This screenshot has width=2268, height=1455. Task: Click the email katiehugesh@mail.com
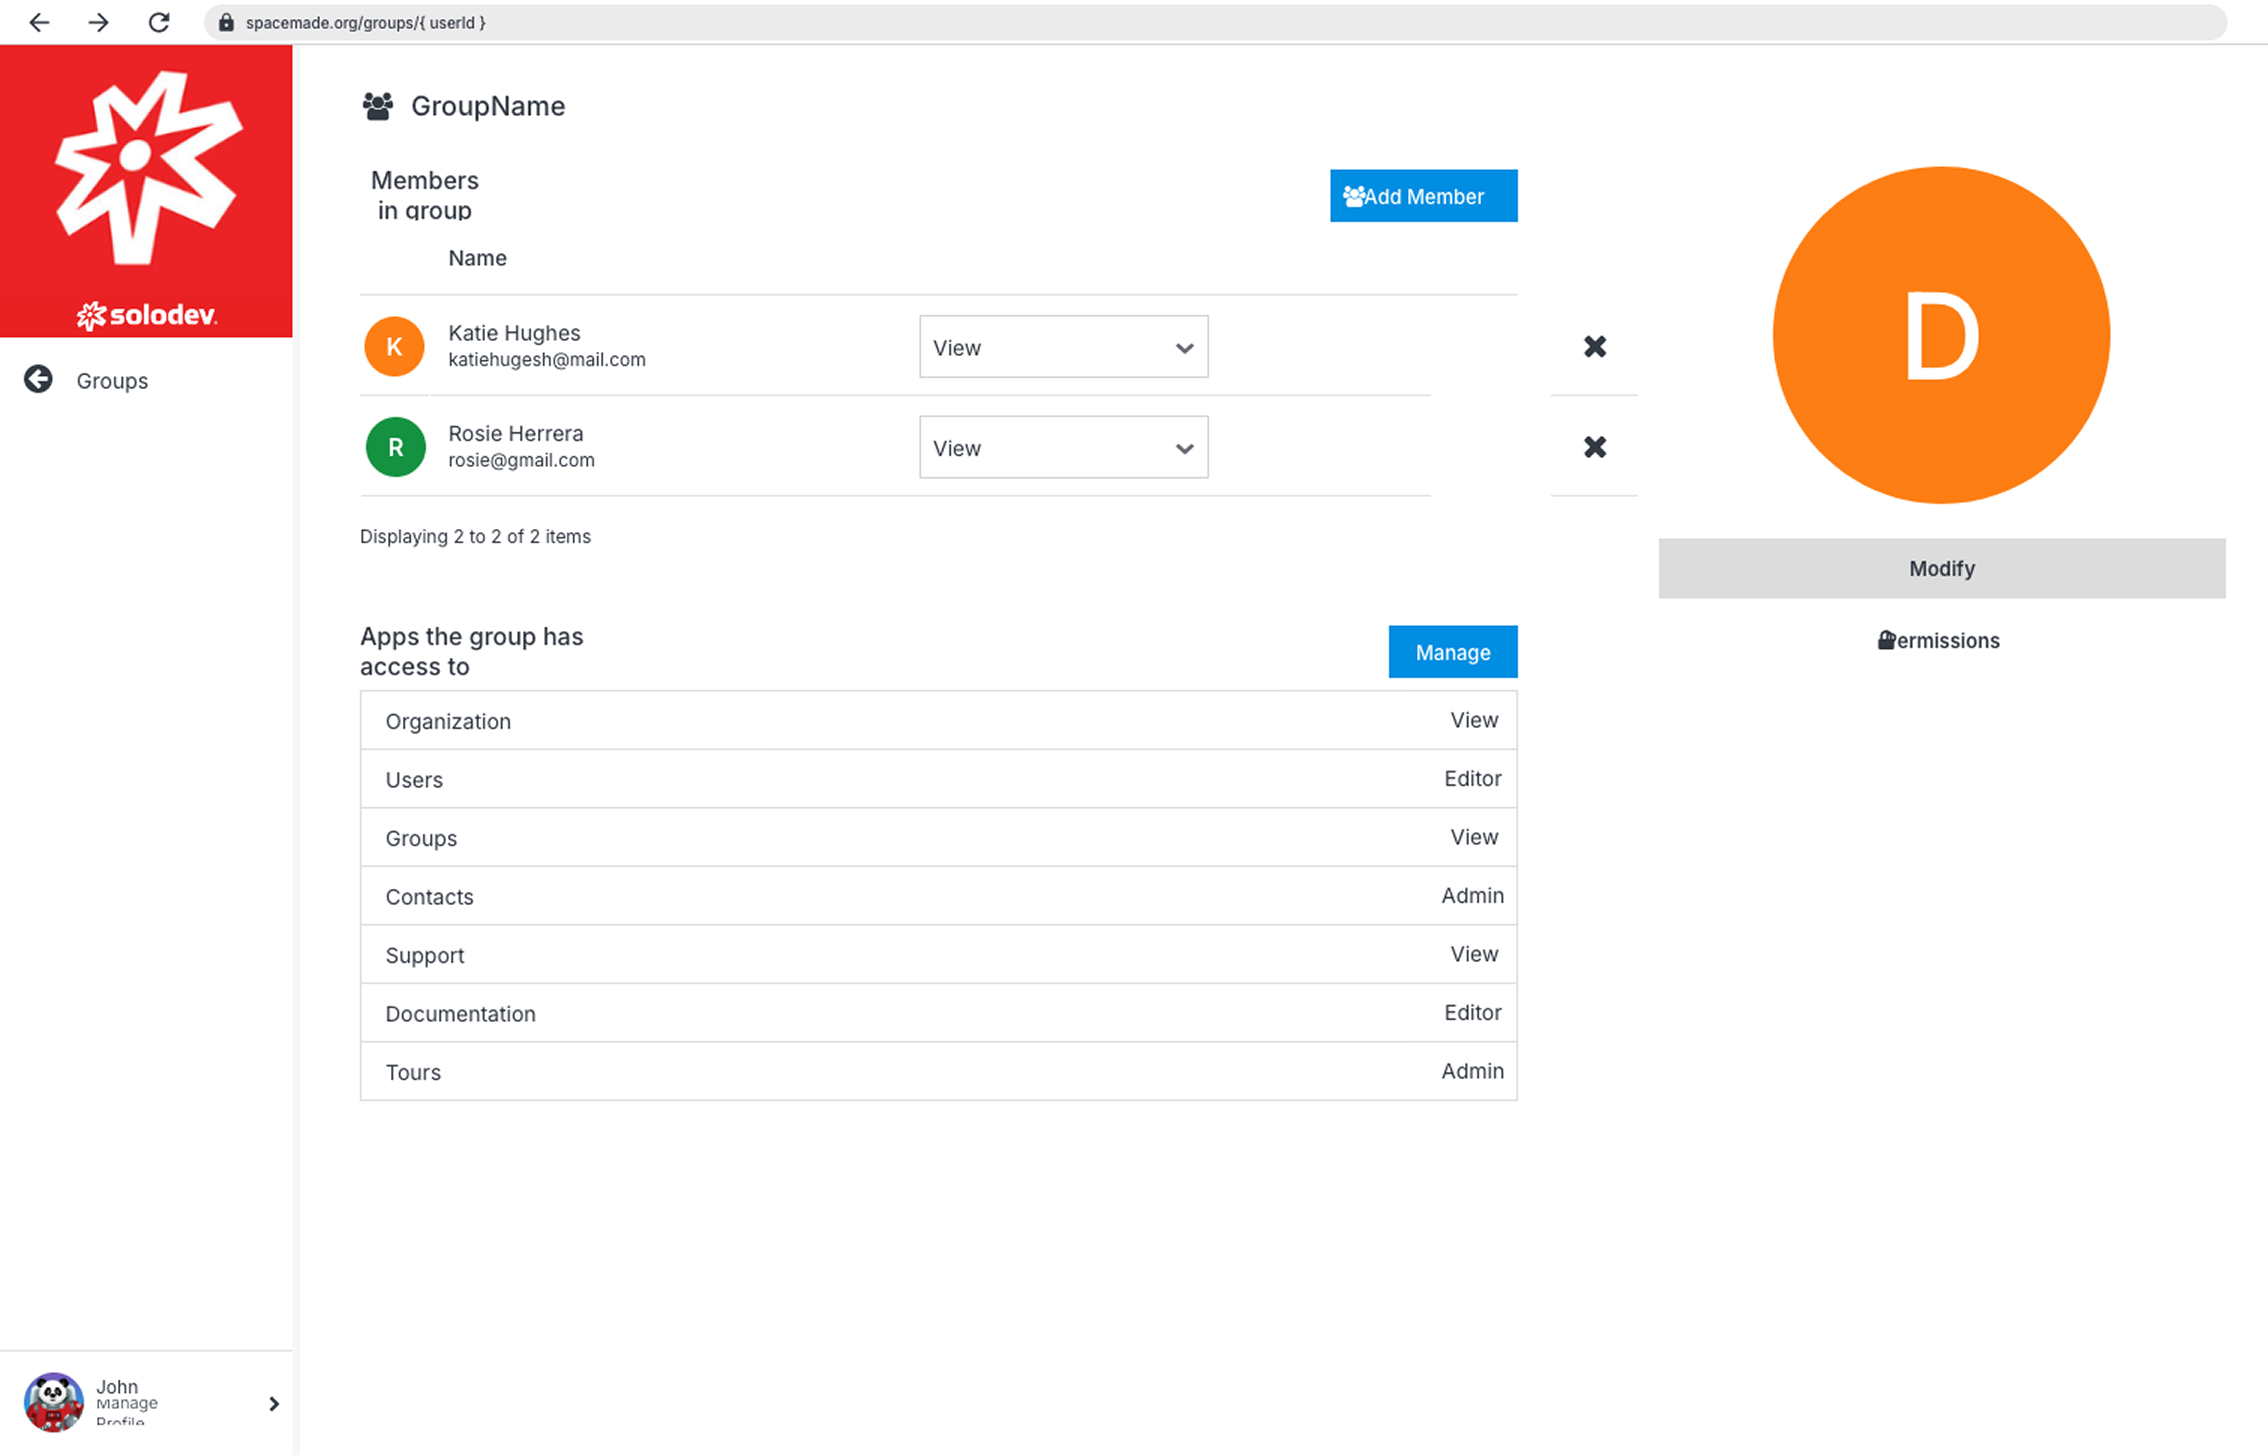(547, 360)
